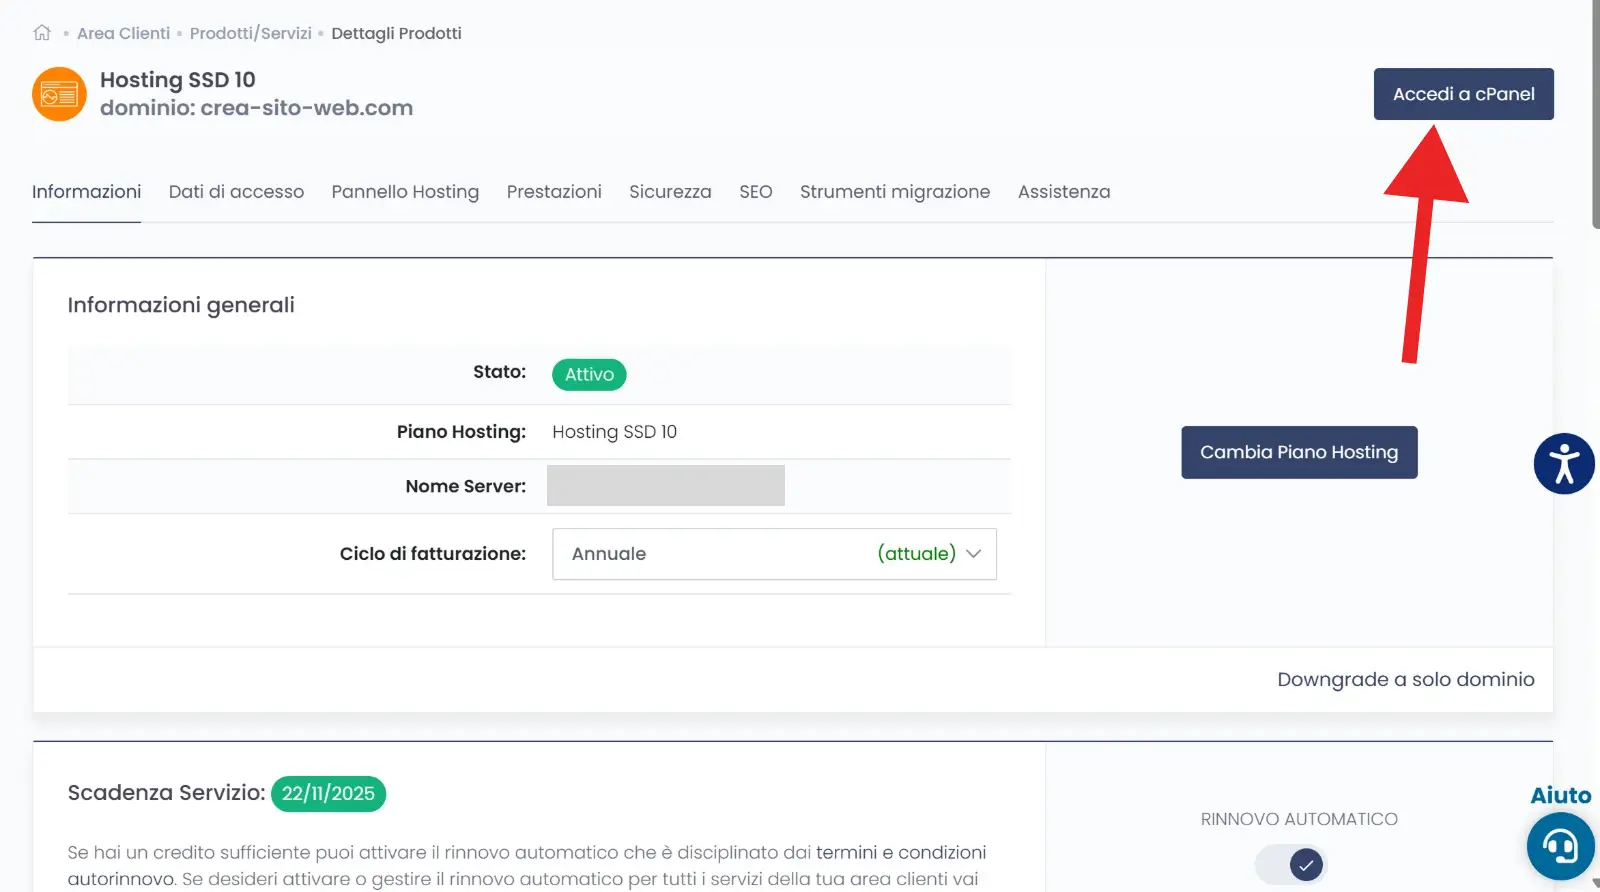Open the Strumenti migrazione tab

pyautogui.click(x=894, y=192)
